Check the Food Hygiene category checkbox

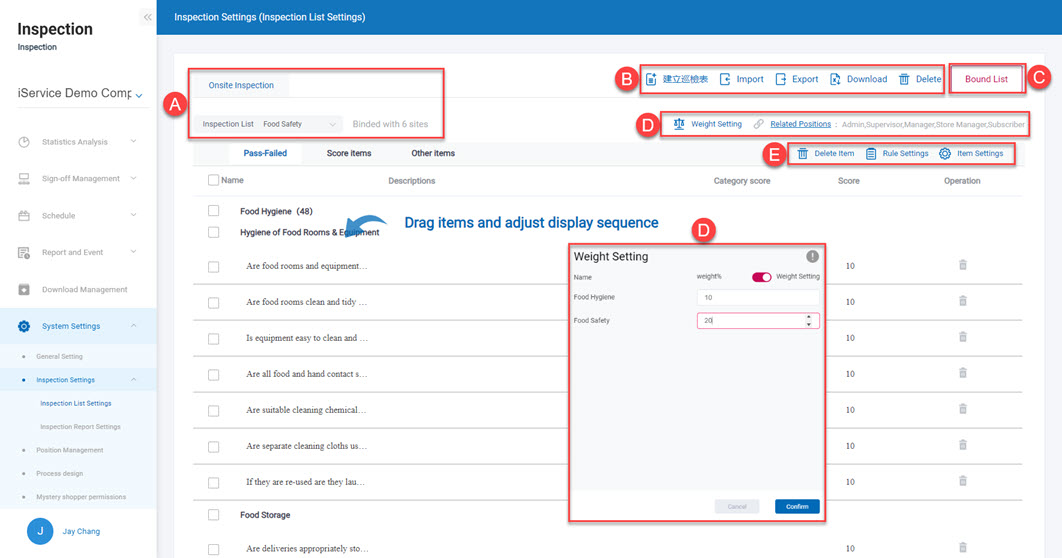tap(214, 211)
